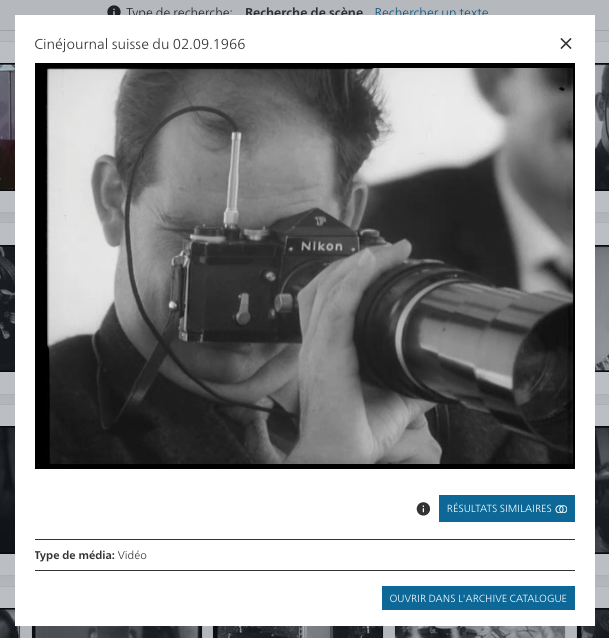The image size is (609, 638).
Task: Click camera icon inside Résultats similaires button
Action: [x=561, y=509]
